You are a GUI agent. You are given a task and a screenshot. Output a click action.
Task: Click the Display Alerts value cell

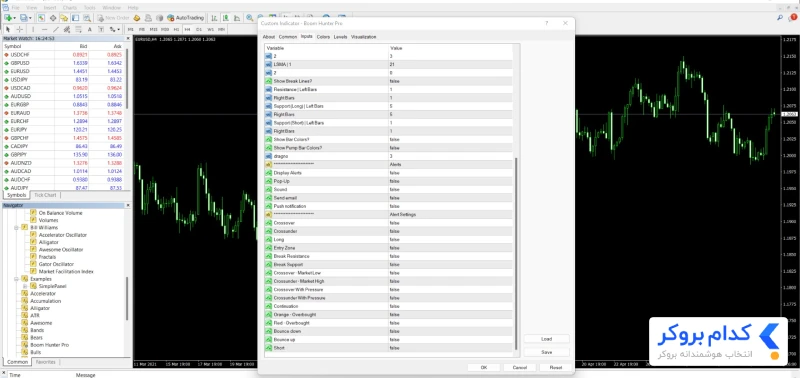point(451,173)
